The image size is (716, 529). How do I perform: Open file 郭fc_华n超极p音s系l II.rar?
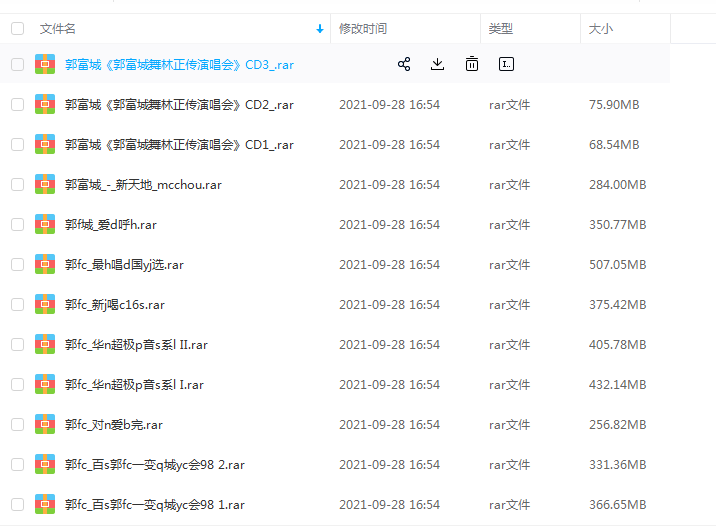point(136,344)
